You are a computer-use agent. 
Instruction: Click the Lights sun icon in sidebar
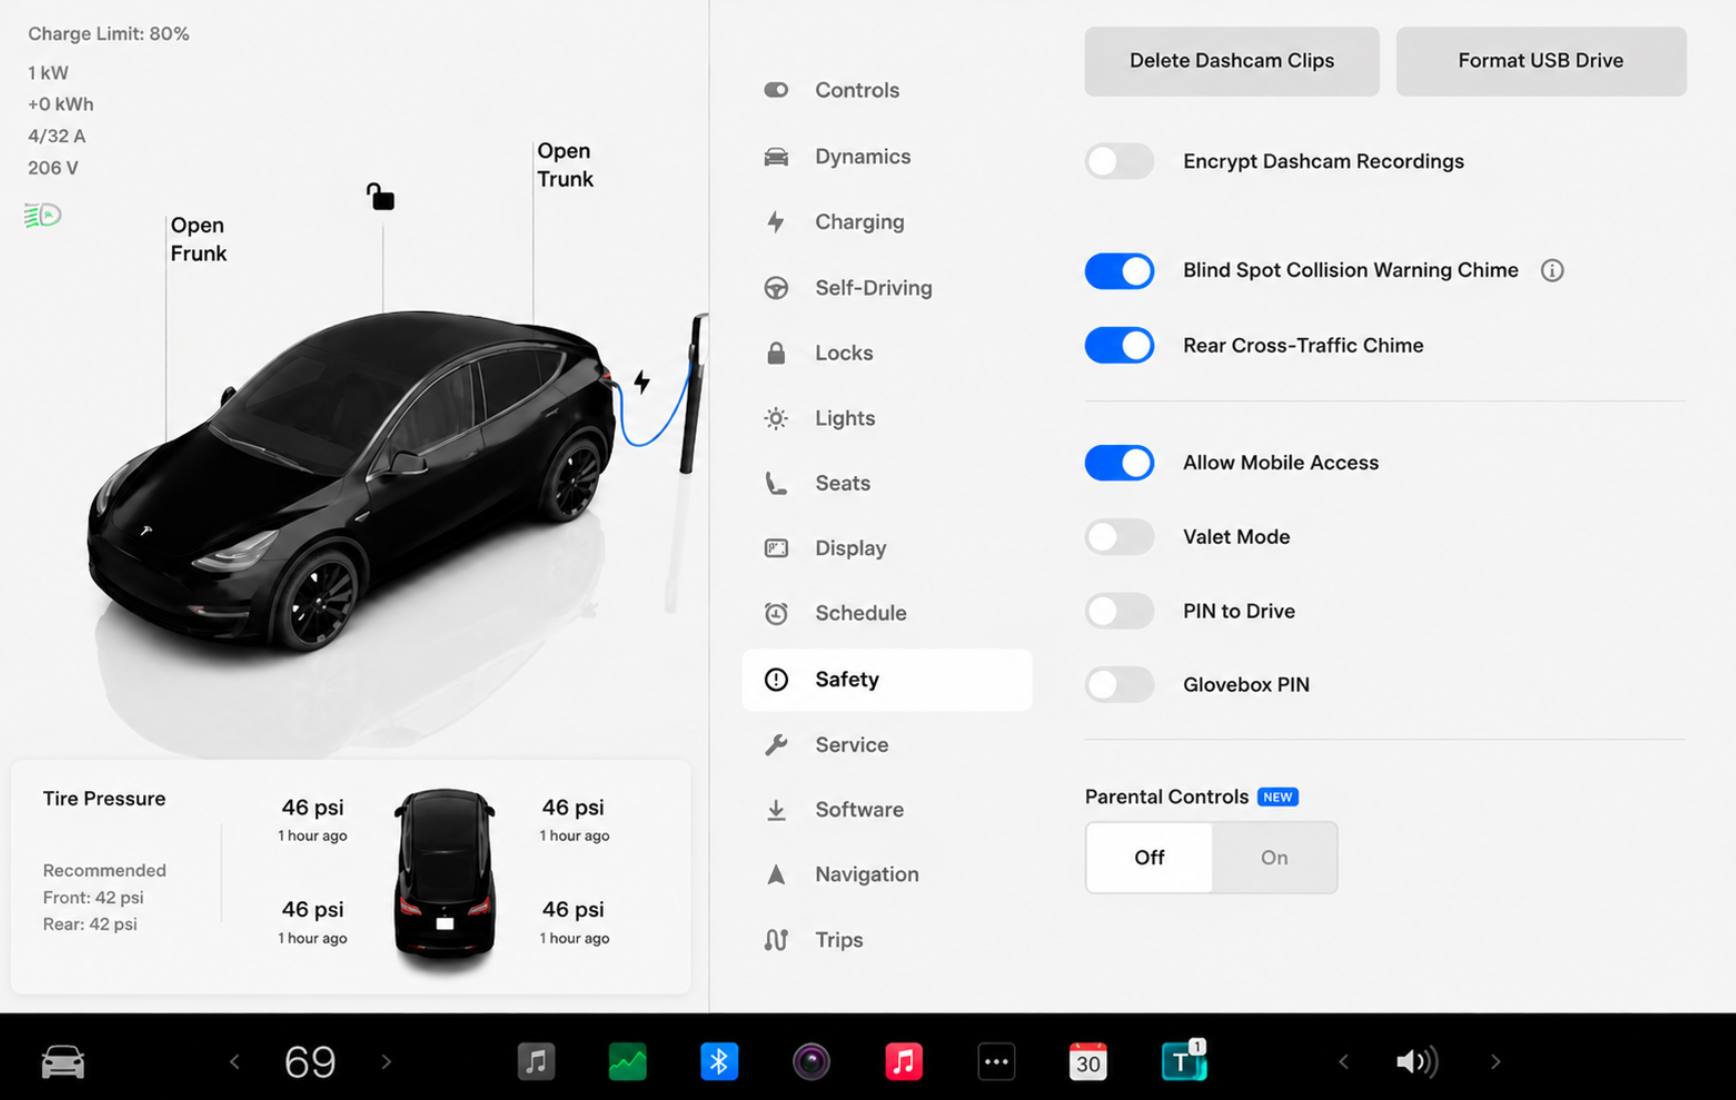tap(776, 418)
